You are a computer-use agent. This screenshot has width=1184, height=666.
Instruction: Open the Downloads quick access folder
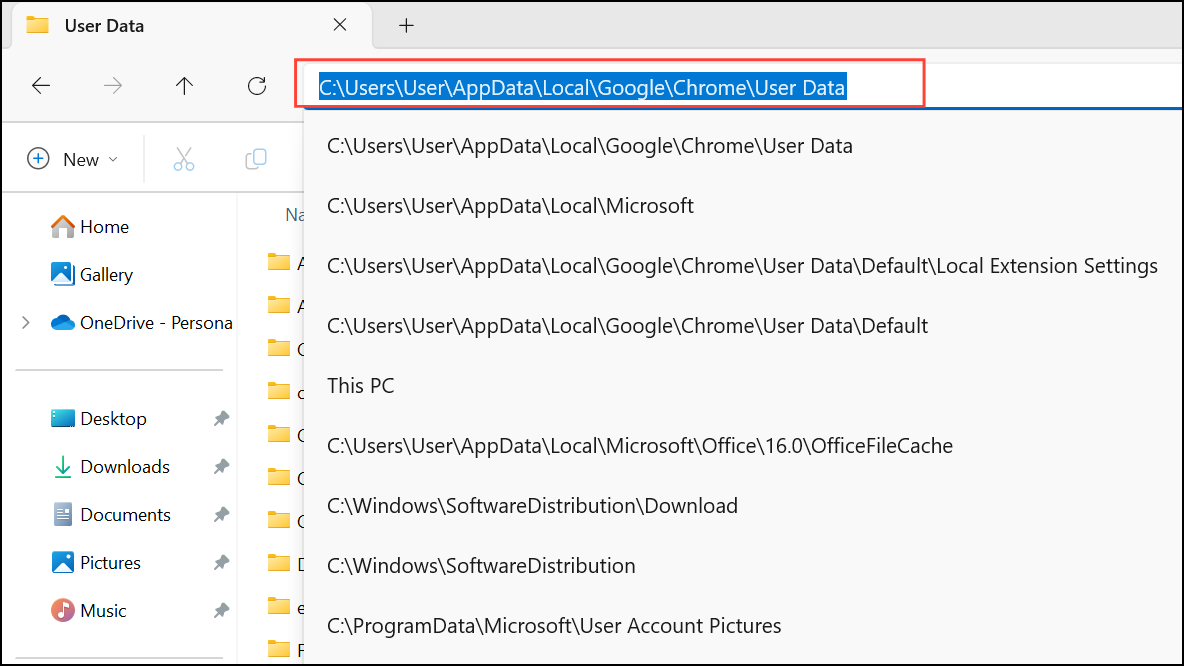110,467
